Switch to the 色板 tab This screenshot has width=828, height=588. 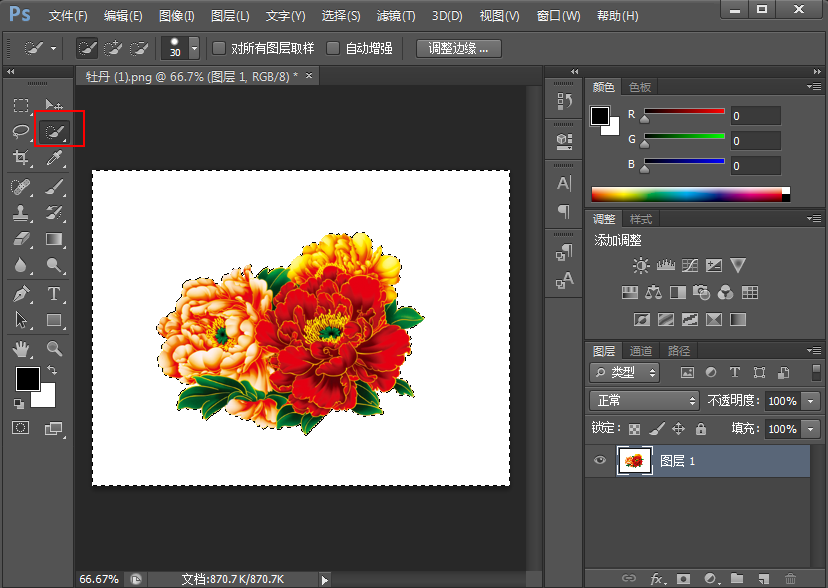[x=640, y=87]
